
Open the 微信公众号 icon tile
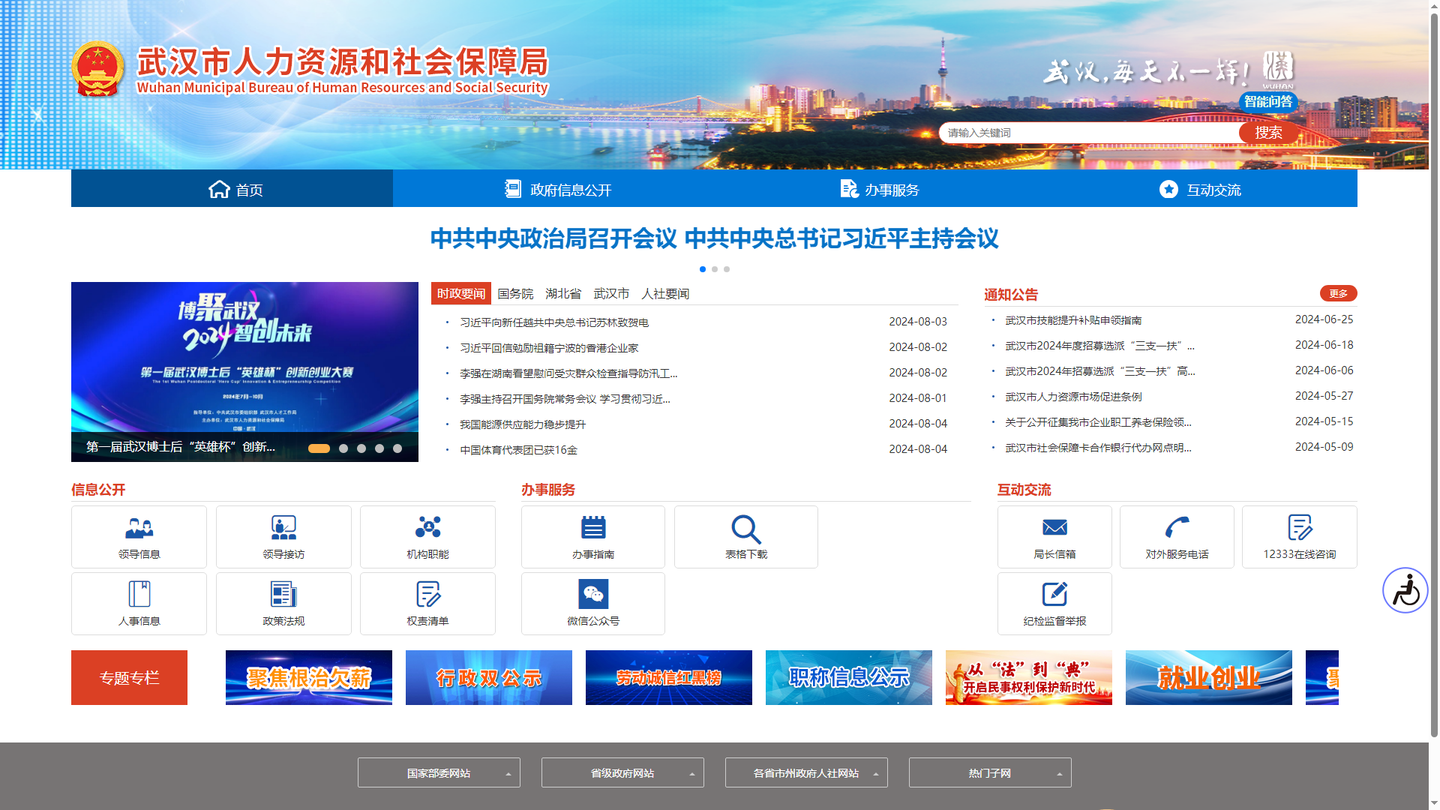click(x=593, y=603)
